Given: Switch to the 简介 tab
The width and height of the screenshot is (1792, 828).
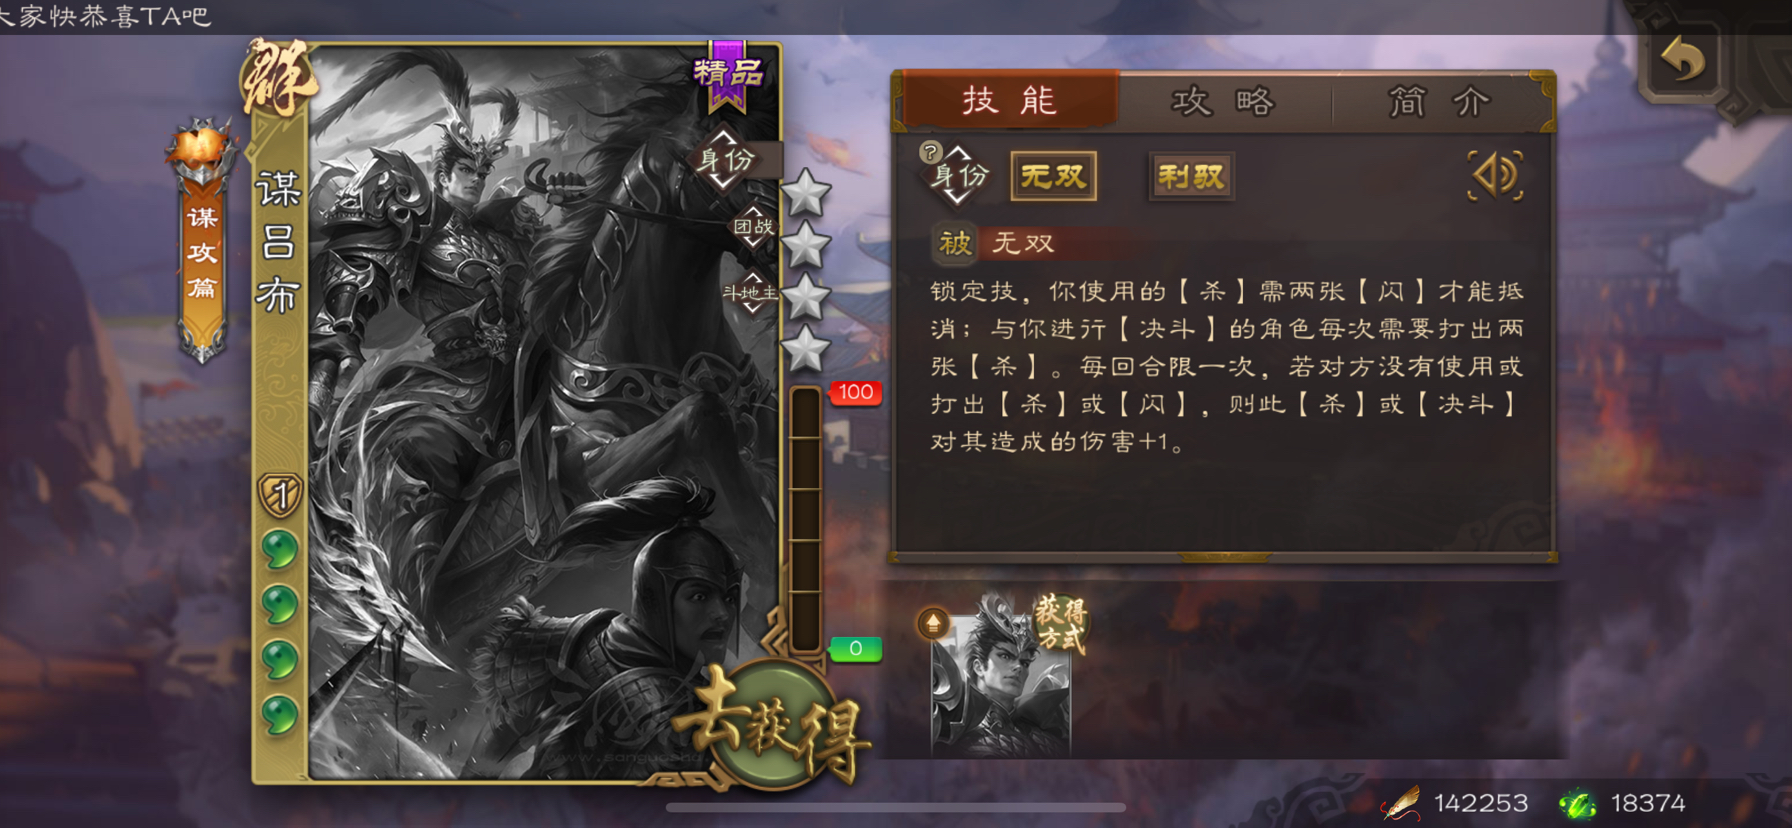Looking at the screenshot, I should click(x=1439, y=101).
